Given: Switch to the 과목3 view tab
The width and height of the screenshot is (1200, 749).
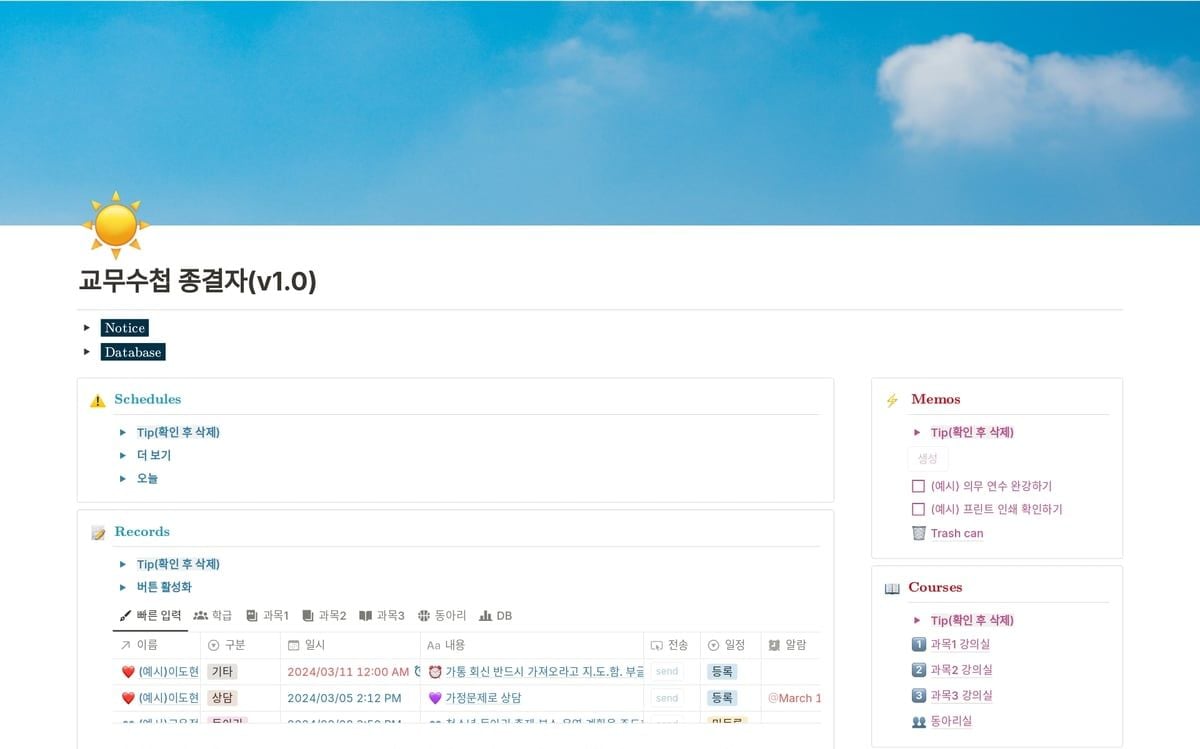Looking at the screenshot, I should [382, 616].
